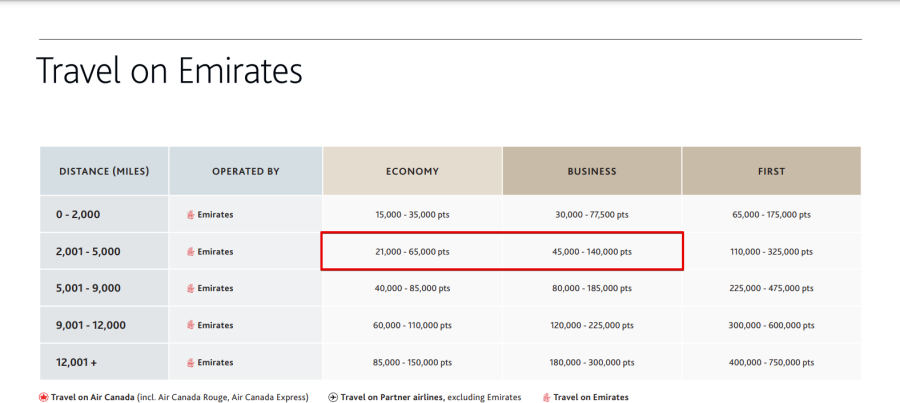Click business value 180,000 - 300,000 pts
The width and height of the screenshot is (900, 403).
point(592,362)
